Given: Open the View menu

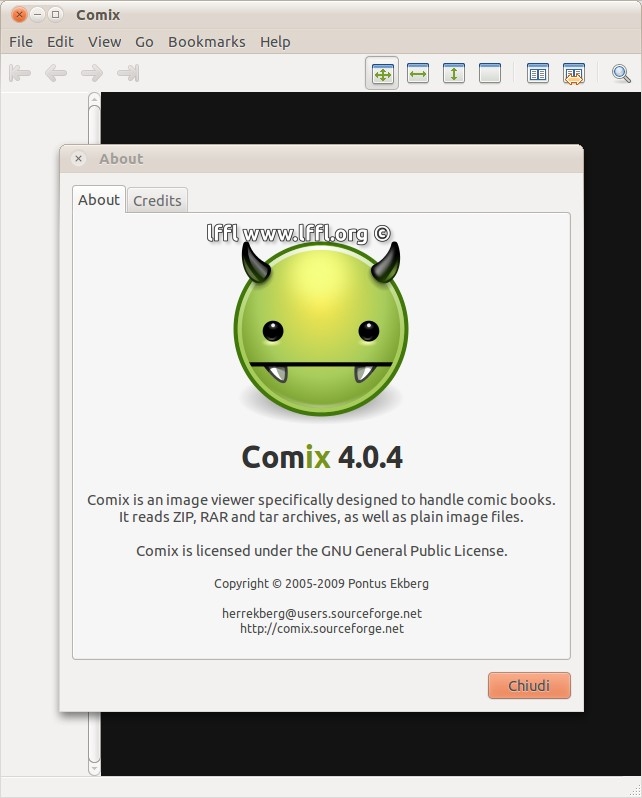Looking at the screenshot, I should tap(104, 42).
